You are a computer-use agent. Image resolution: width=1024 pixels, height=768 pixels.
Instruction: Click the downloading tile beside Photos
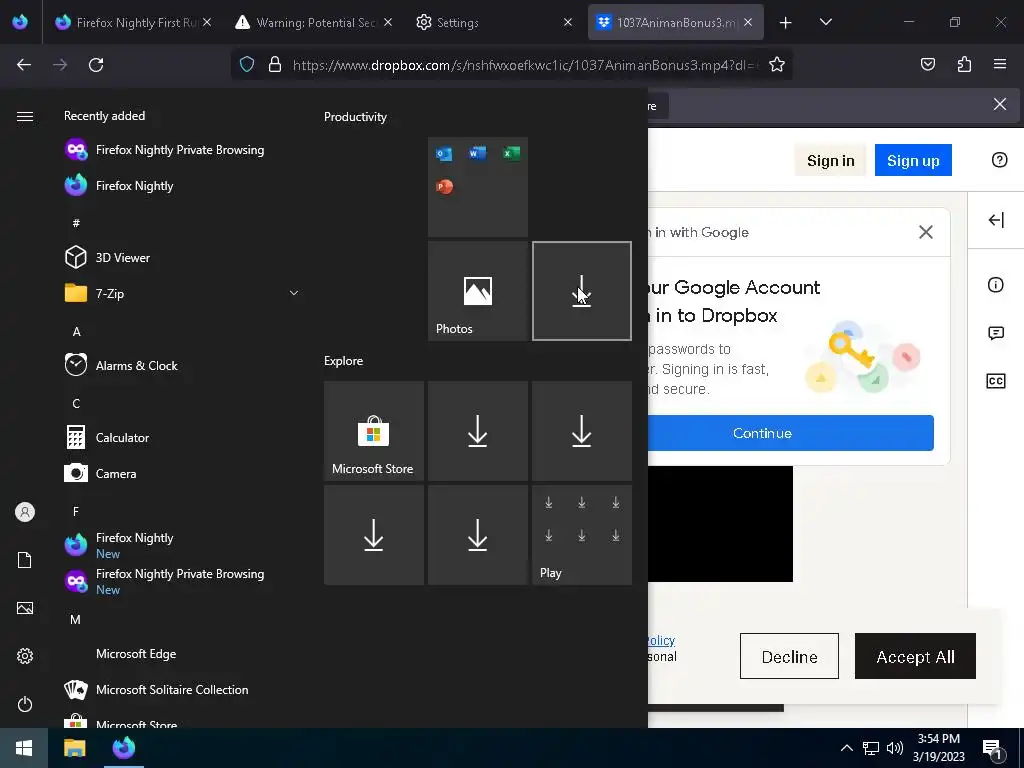[582, 291]
